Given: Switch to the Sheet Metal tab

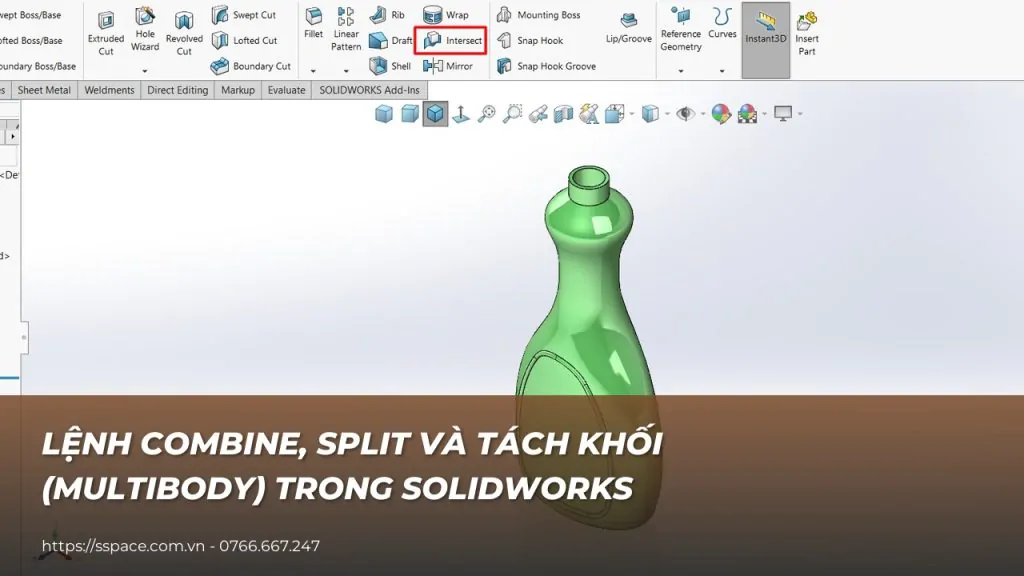Looking at the screenshot, I should tap(44, 90).
